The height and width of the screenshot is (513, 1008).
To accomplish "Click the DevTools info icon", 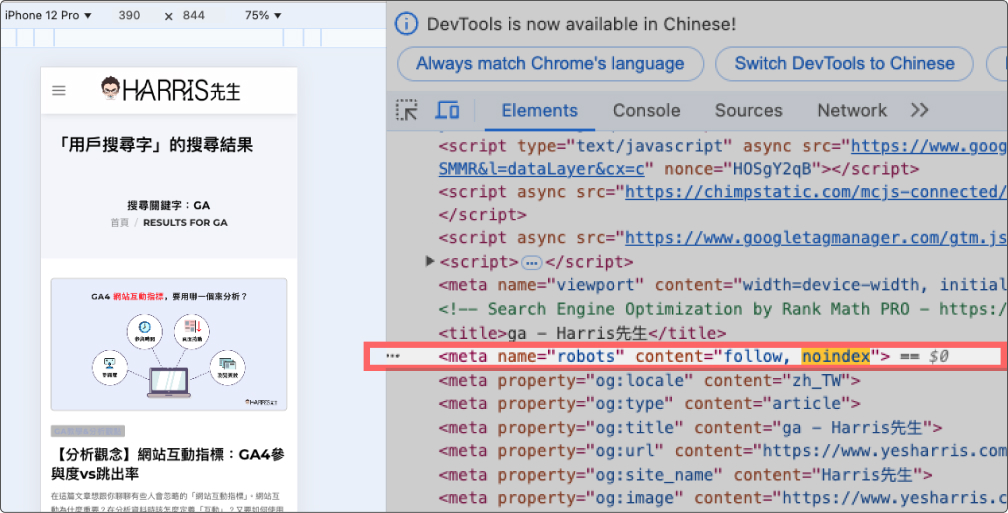I will pyautogui.click(x=406, y=24).
